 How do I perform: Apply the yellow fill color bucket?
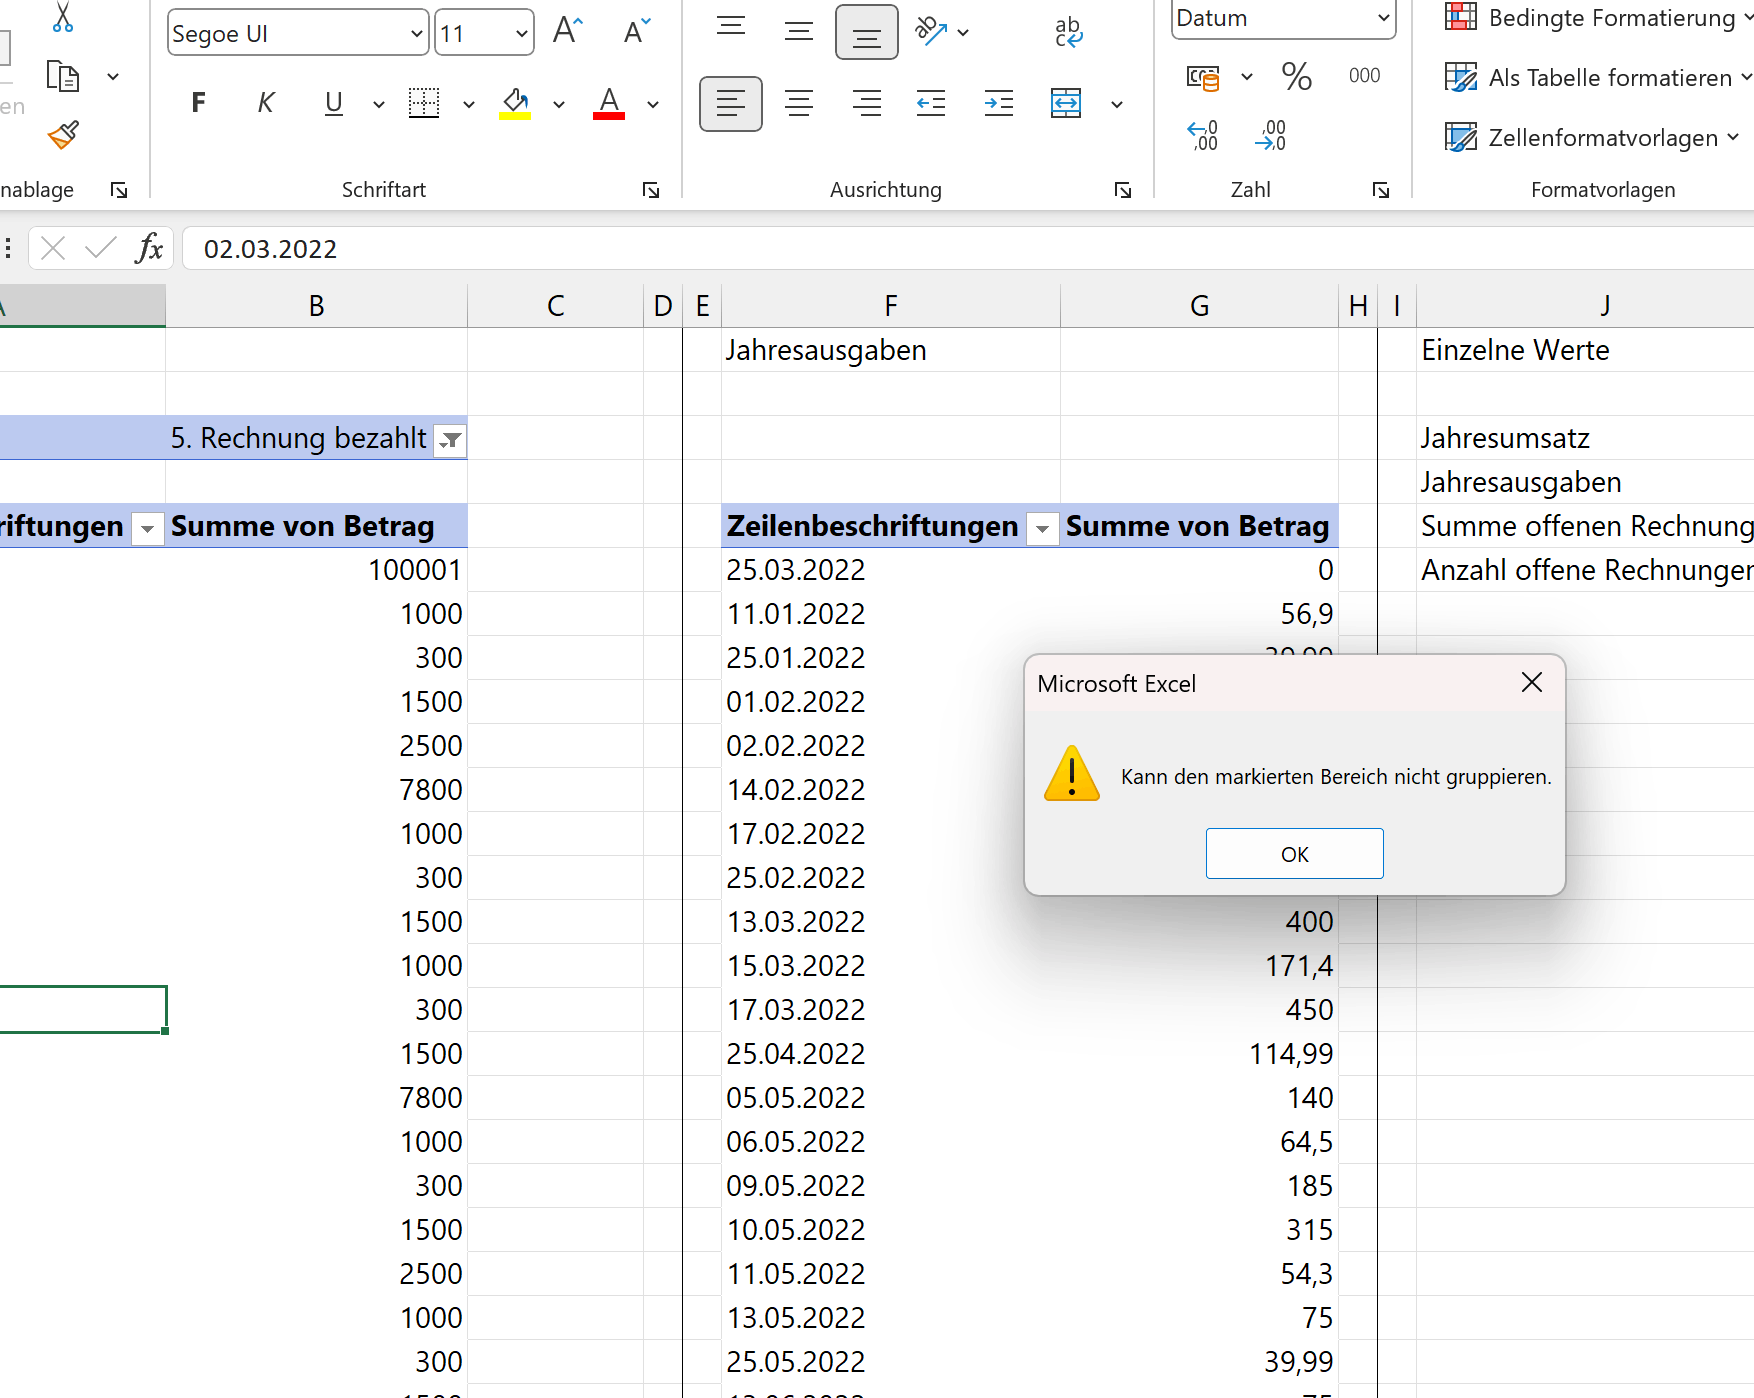click(515, 102)
